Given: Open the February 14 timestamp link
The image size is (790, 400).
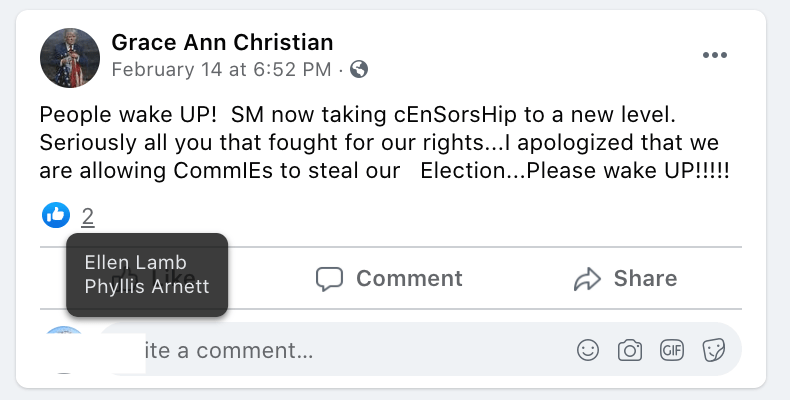Looking at the screenshot, I should (x=221, y=70).
